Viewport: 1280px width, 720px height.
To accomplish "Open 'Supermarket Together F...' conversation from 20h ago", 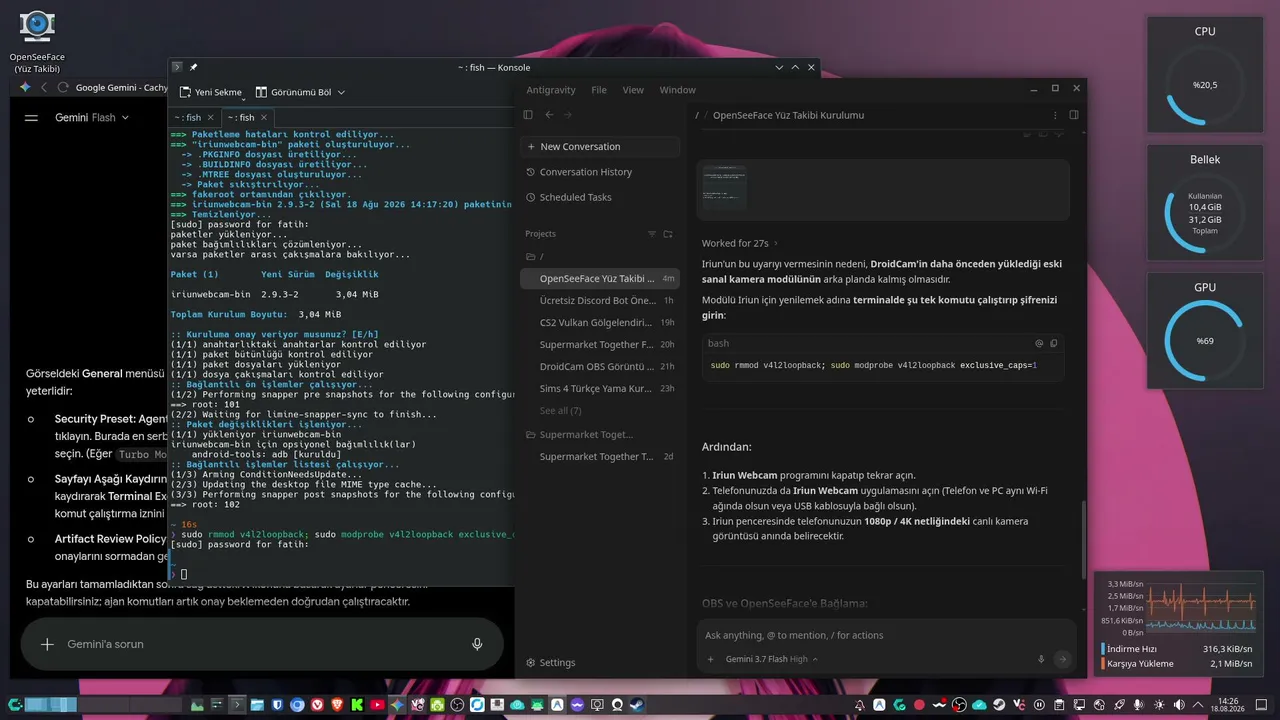I will 599,344.
